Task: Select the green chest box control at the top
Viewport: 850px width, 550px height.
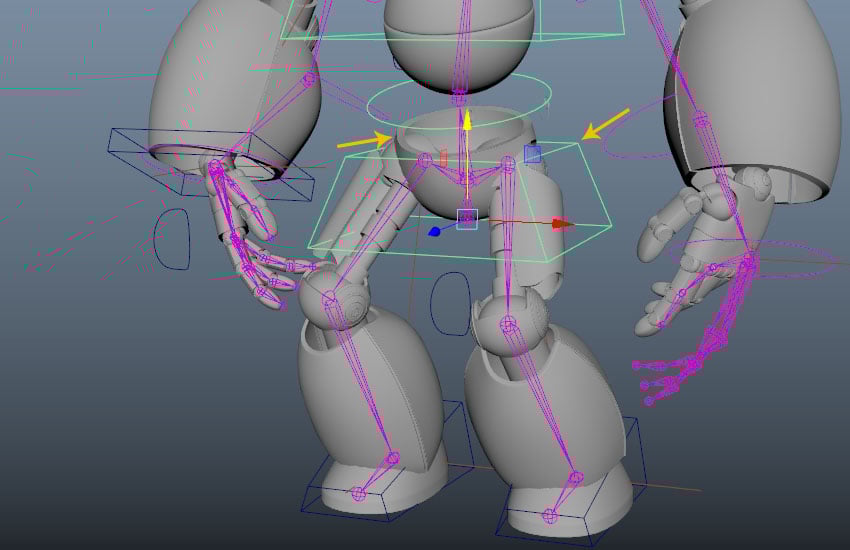Action: pos(453,21)
